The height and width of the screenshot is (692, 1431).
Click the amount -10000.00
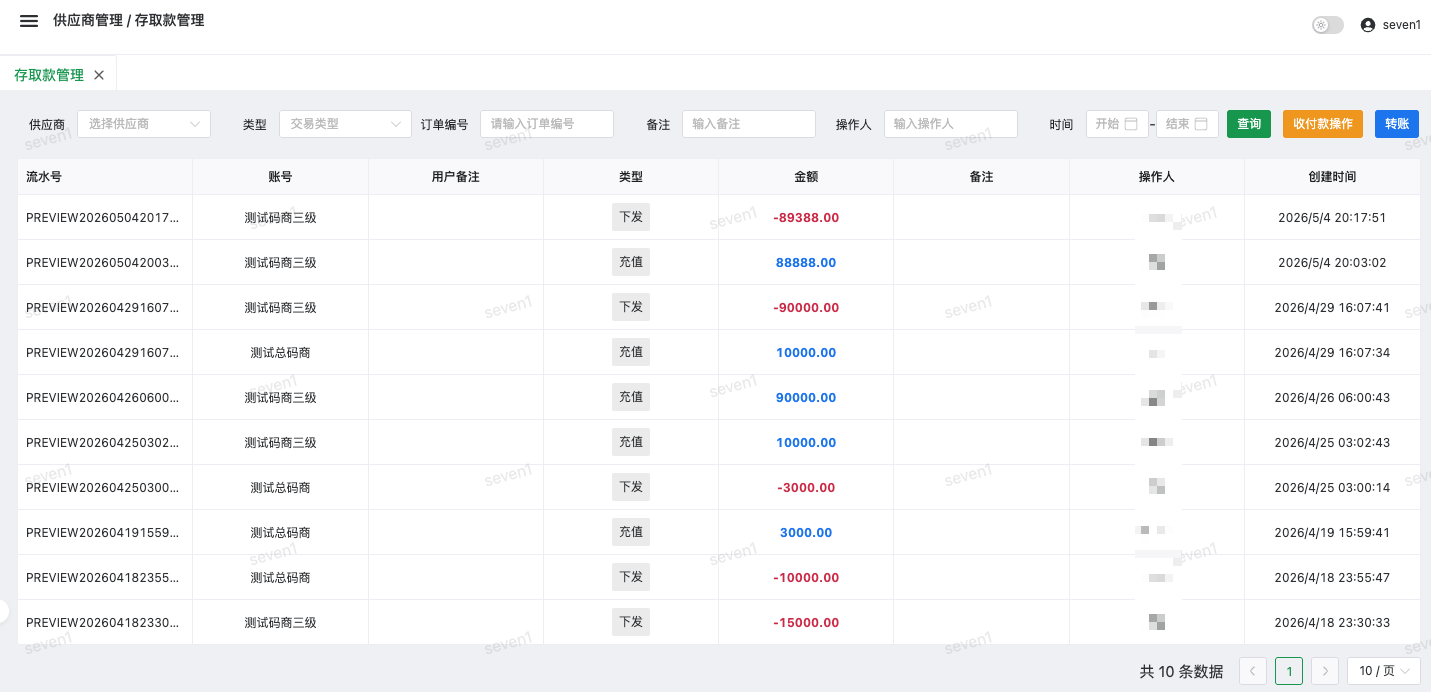click(806, 578)
